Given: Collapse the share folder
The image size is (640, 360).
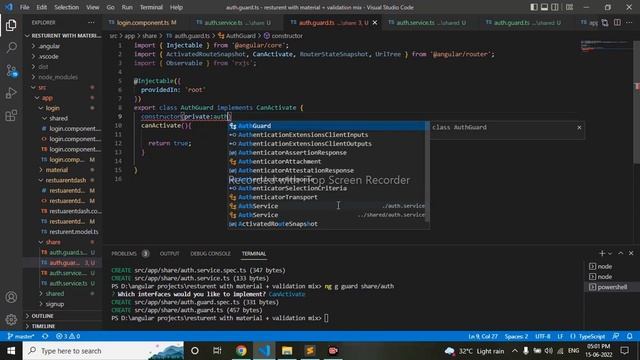Looking at the screenshot, I should pyautogui.click(x=53, y=242).
